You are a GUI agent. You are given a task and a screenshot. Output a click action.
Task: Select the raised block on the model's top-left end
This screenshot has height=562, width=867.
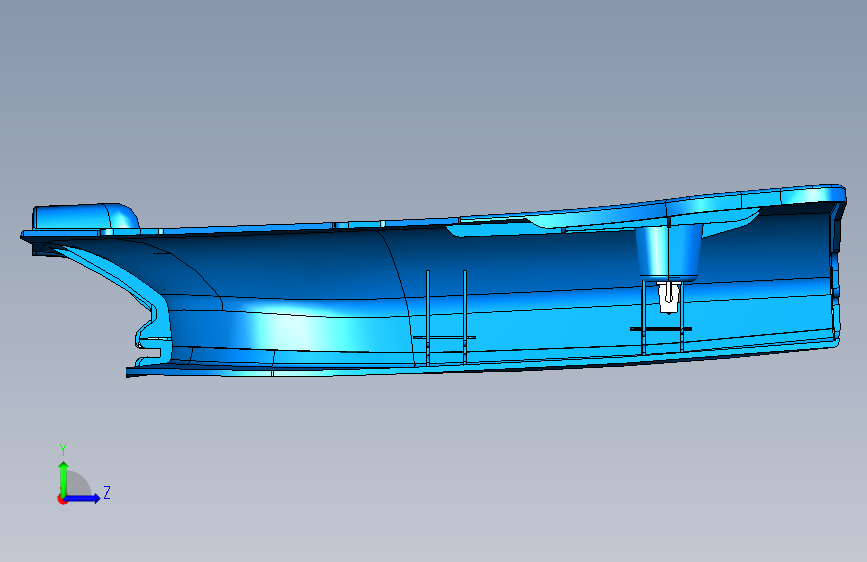pos(85,216)
